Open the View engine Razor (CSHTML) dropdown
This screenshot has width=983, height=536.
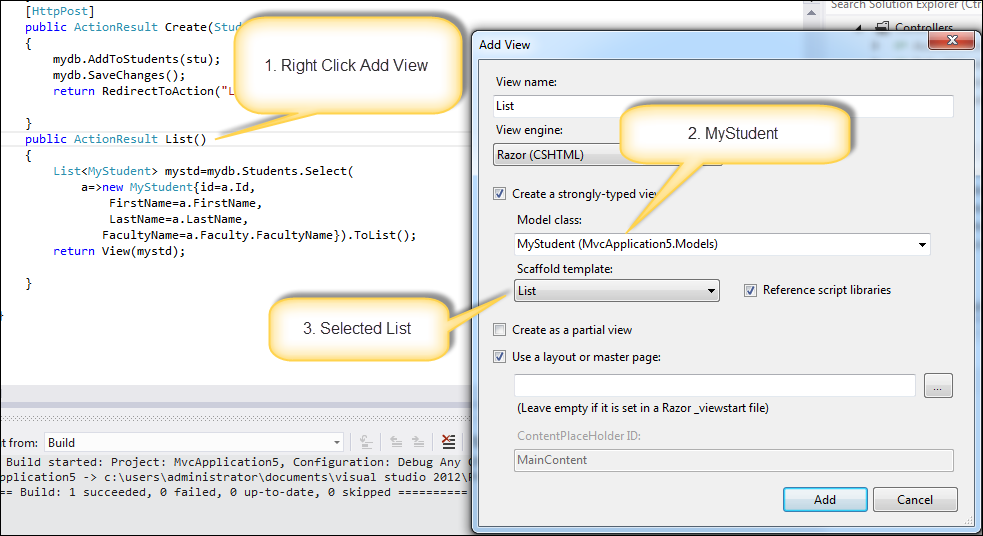608,155
